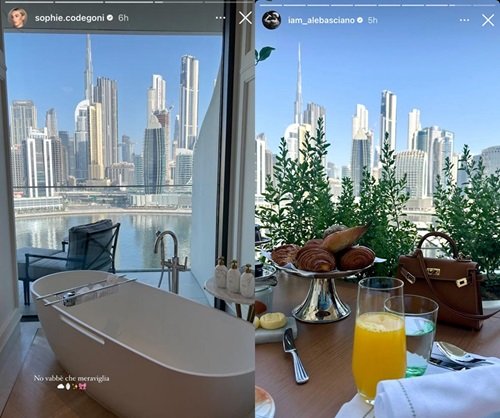Visit the iam_alebasciano username link
This screenshot has width=500, height=418.
pos(321,20)
